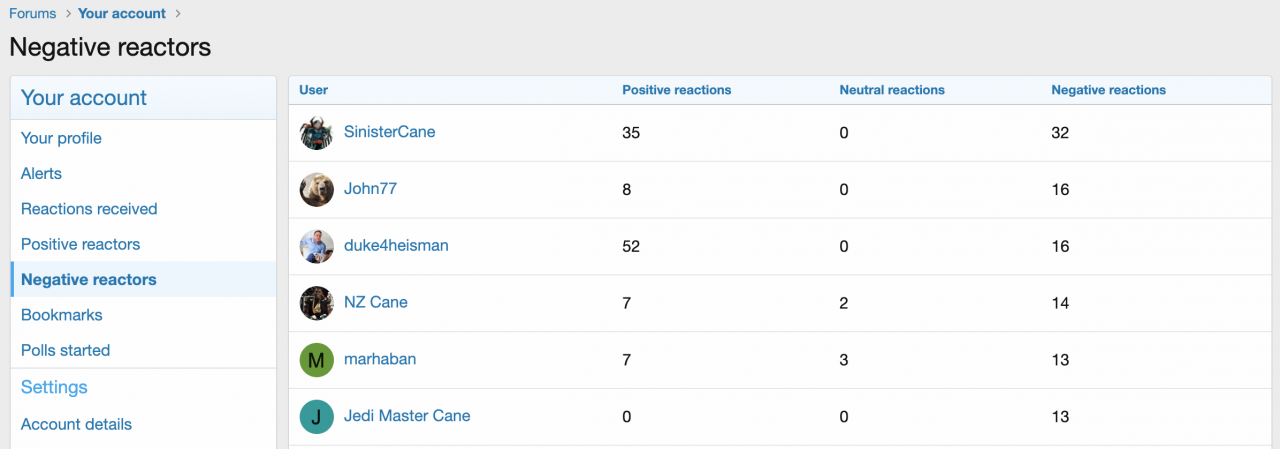
Task: Click John77's bear avatar
Action: pos(316,190)
